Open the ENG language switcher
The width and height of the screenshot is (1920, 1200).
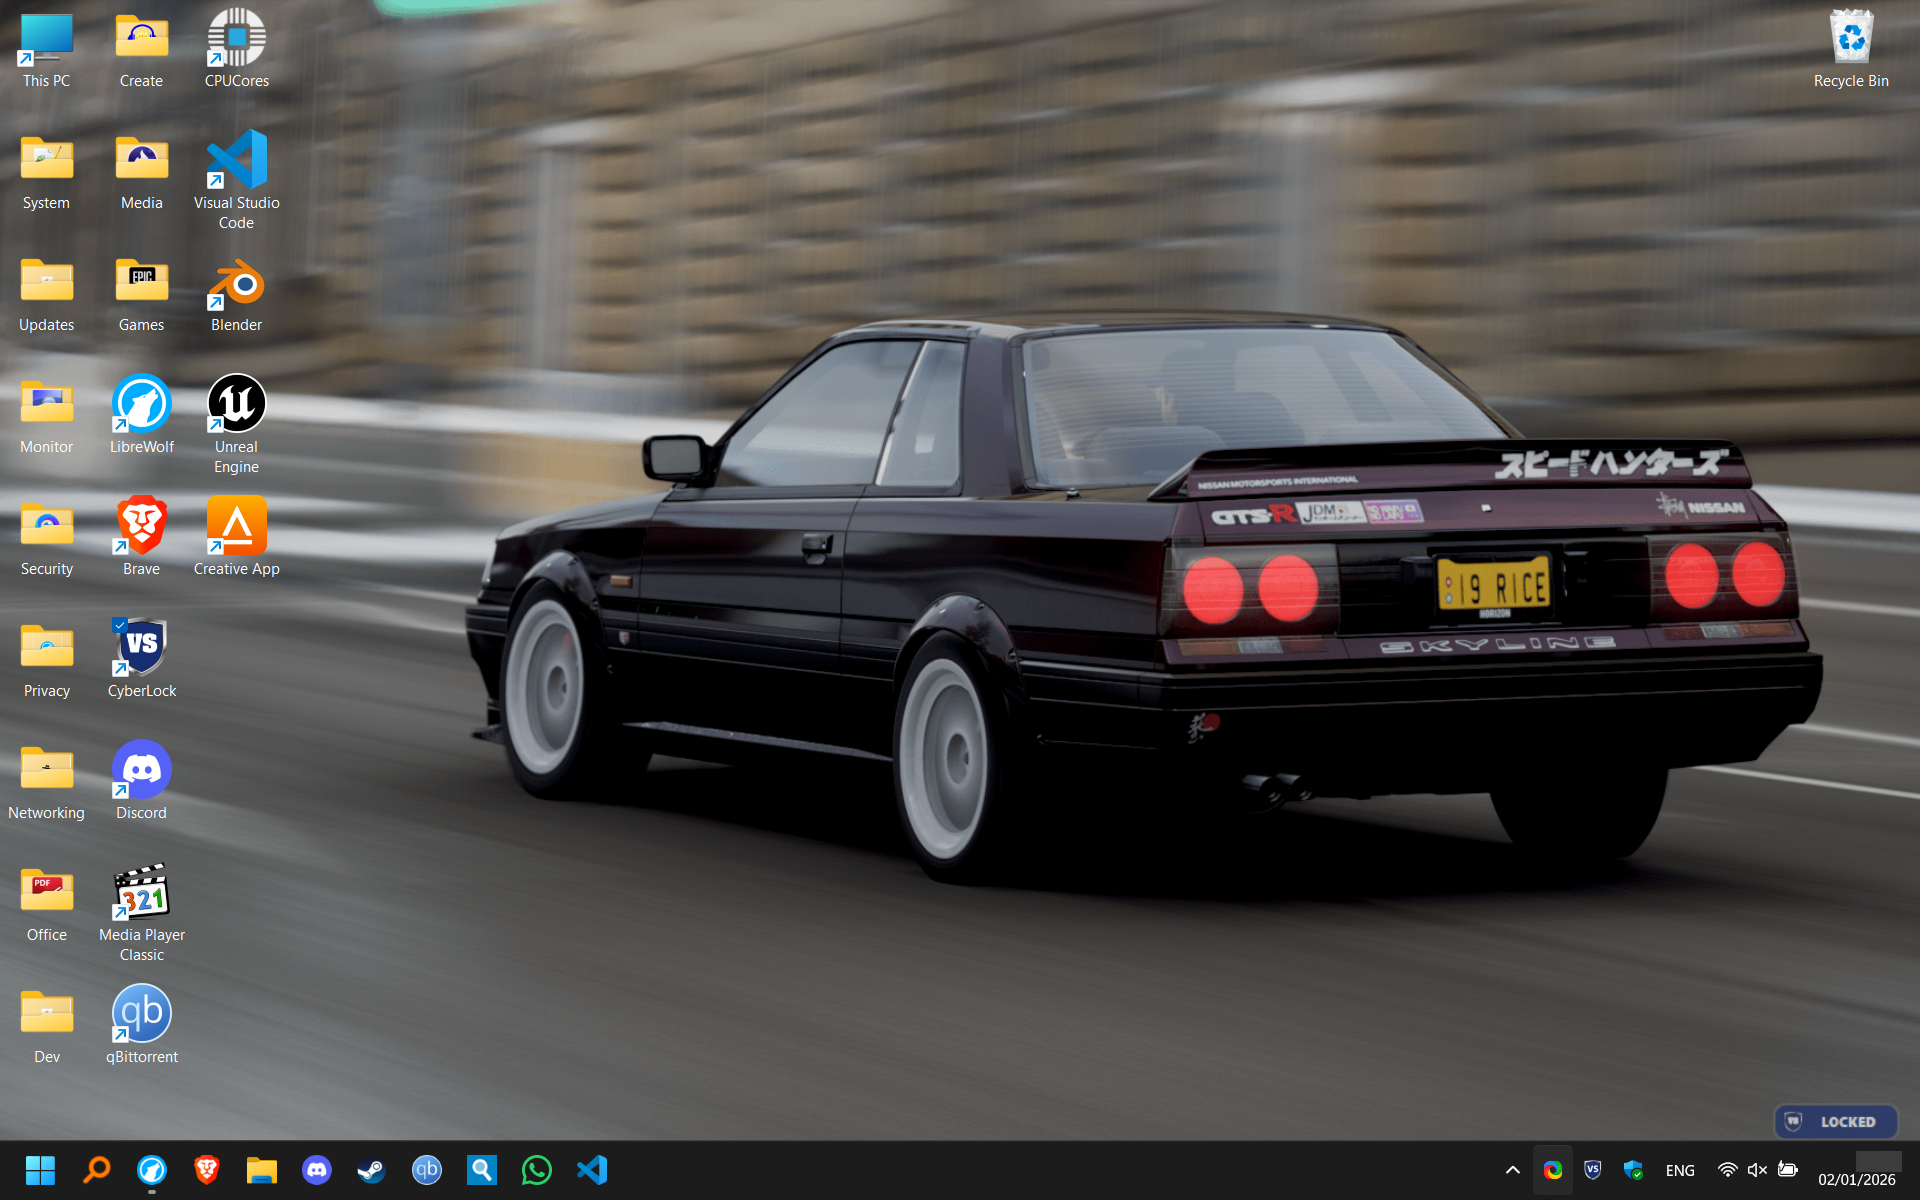(1680, 1170)
